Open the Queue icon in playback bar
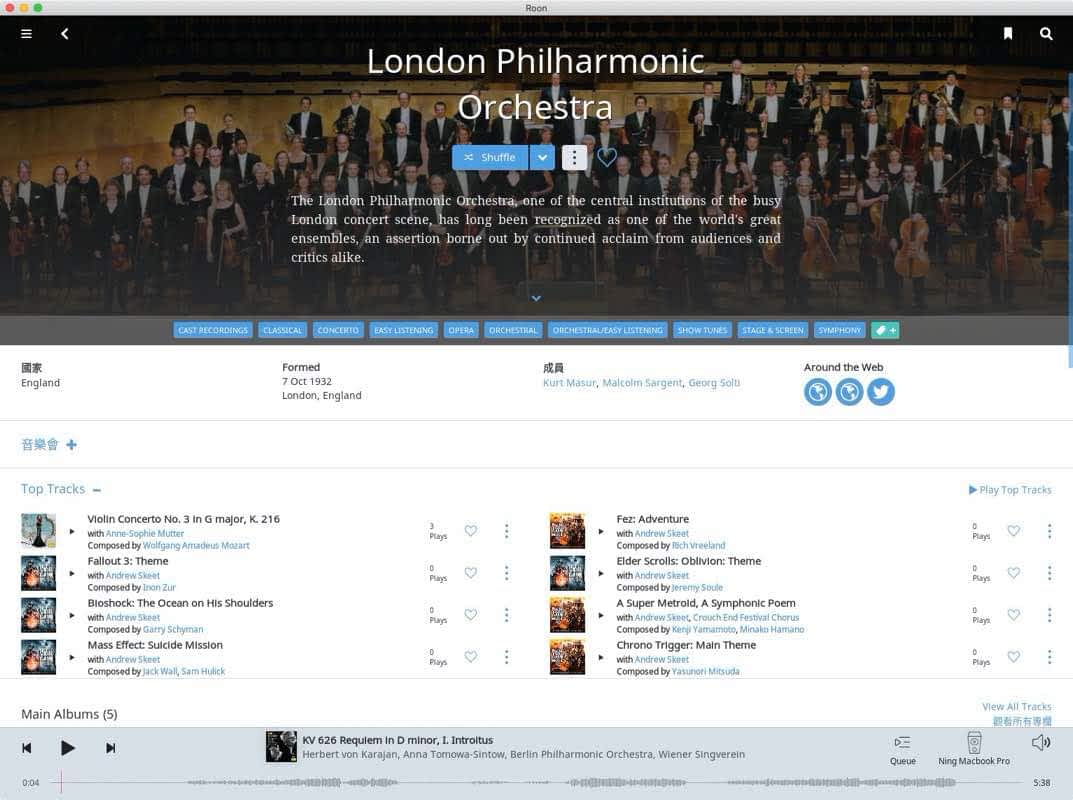The height and width of the screenshot is (800, 1073). 903,750
